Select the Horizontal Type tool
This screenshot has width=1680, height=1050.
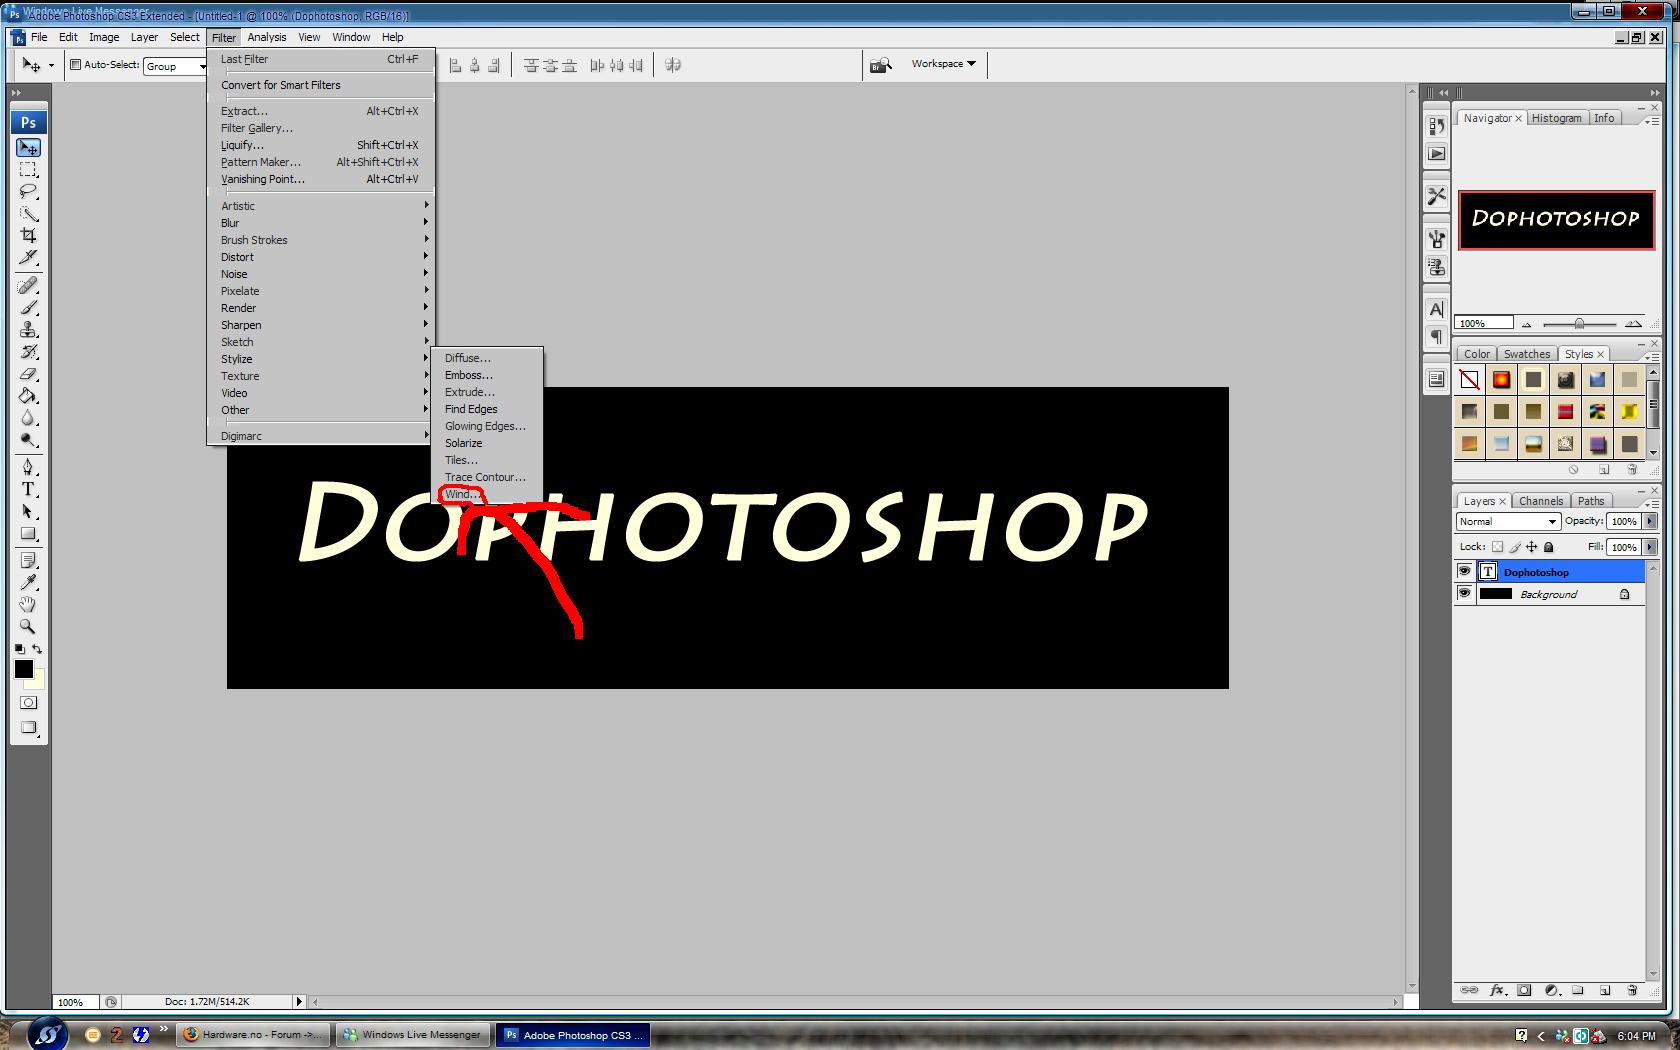(x=28, y=489)
